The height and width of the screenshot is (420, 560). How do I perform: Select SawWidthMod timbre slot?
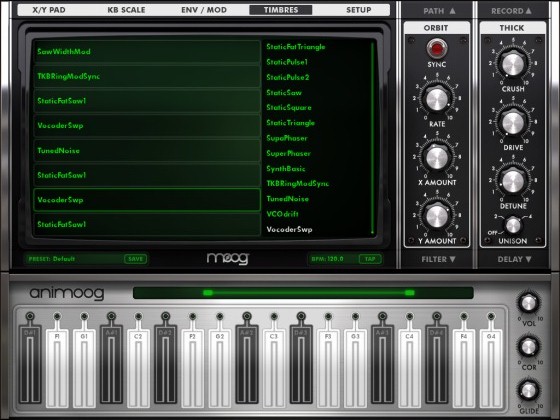tap(147, 51)
